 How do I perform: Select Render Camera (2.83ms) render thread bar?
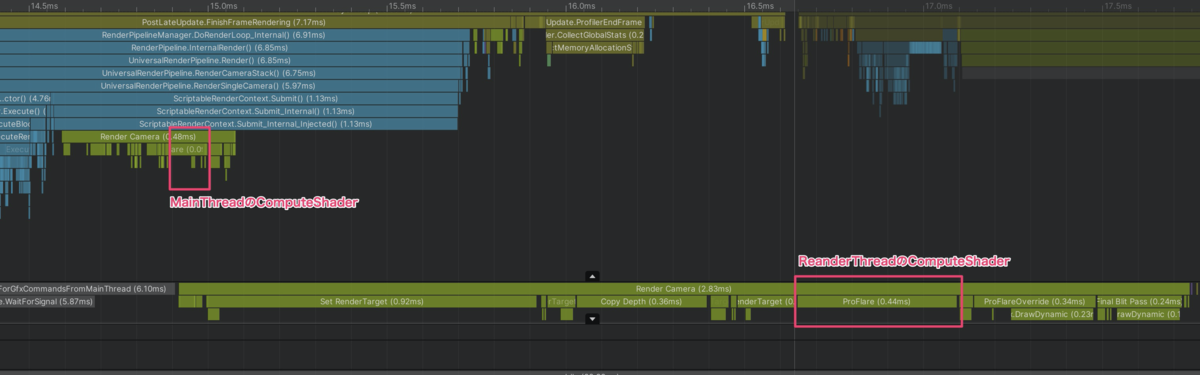(x=684, y=289)
